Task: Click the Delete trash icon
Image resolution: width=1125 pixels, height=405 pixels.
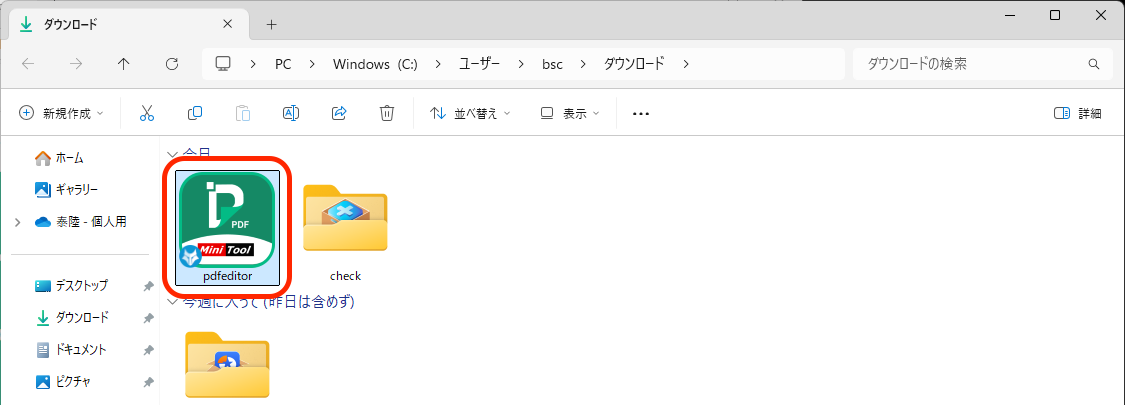Action: (387, 113)
